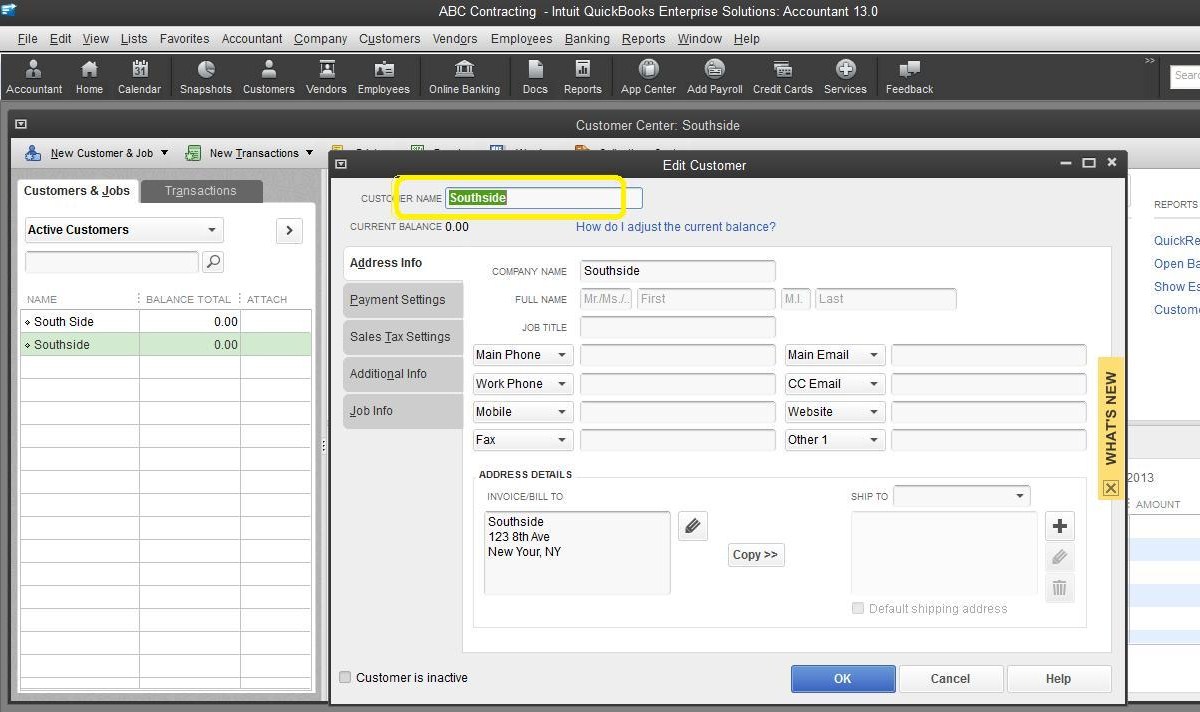
Task: Open Vendors icon in toolbar
Action: (326, 77)
